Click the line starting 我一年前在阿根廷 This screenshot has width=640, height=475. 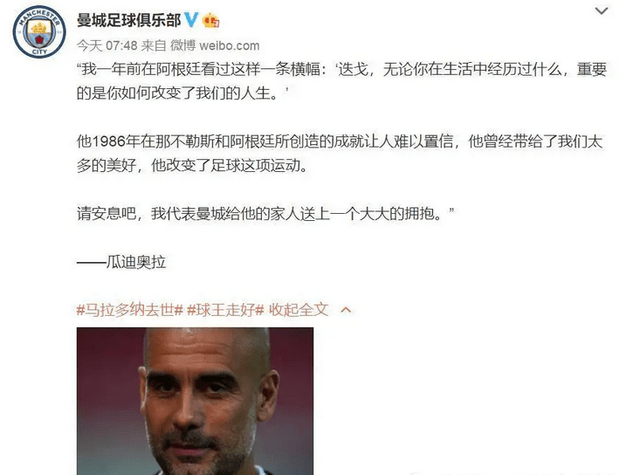342,69
